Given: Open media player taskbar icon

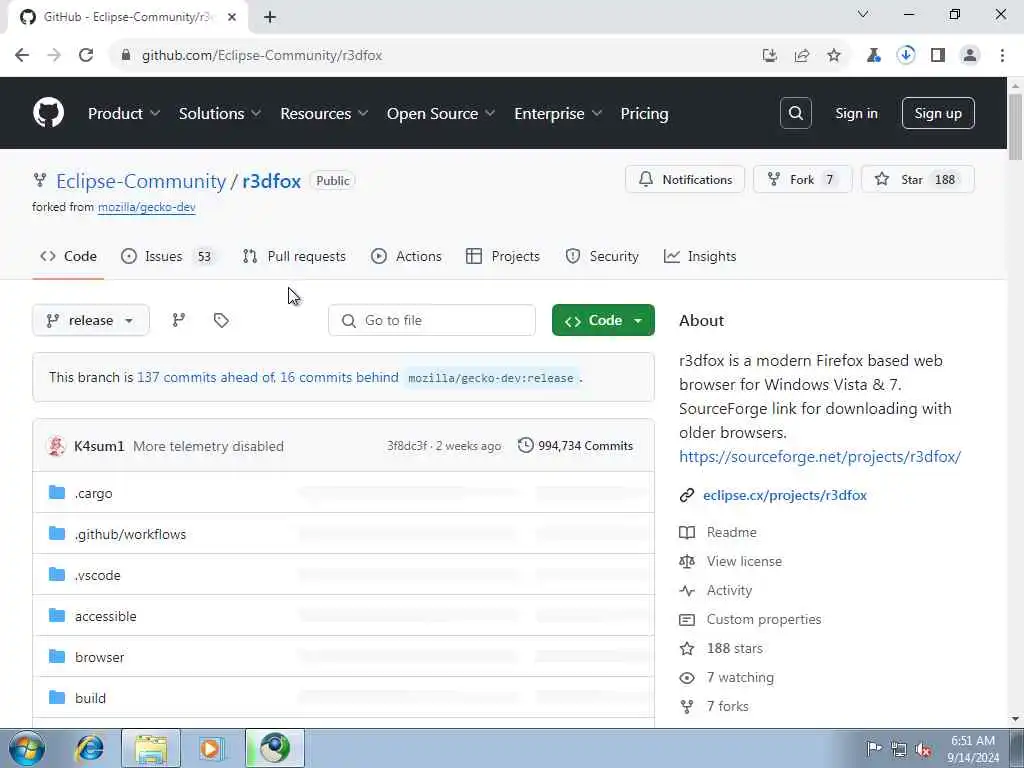Looking at the screenshot, I should (x=212, y=748).
